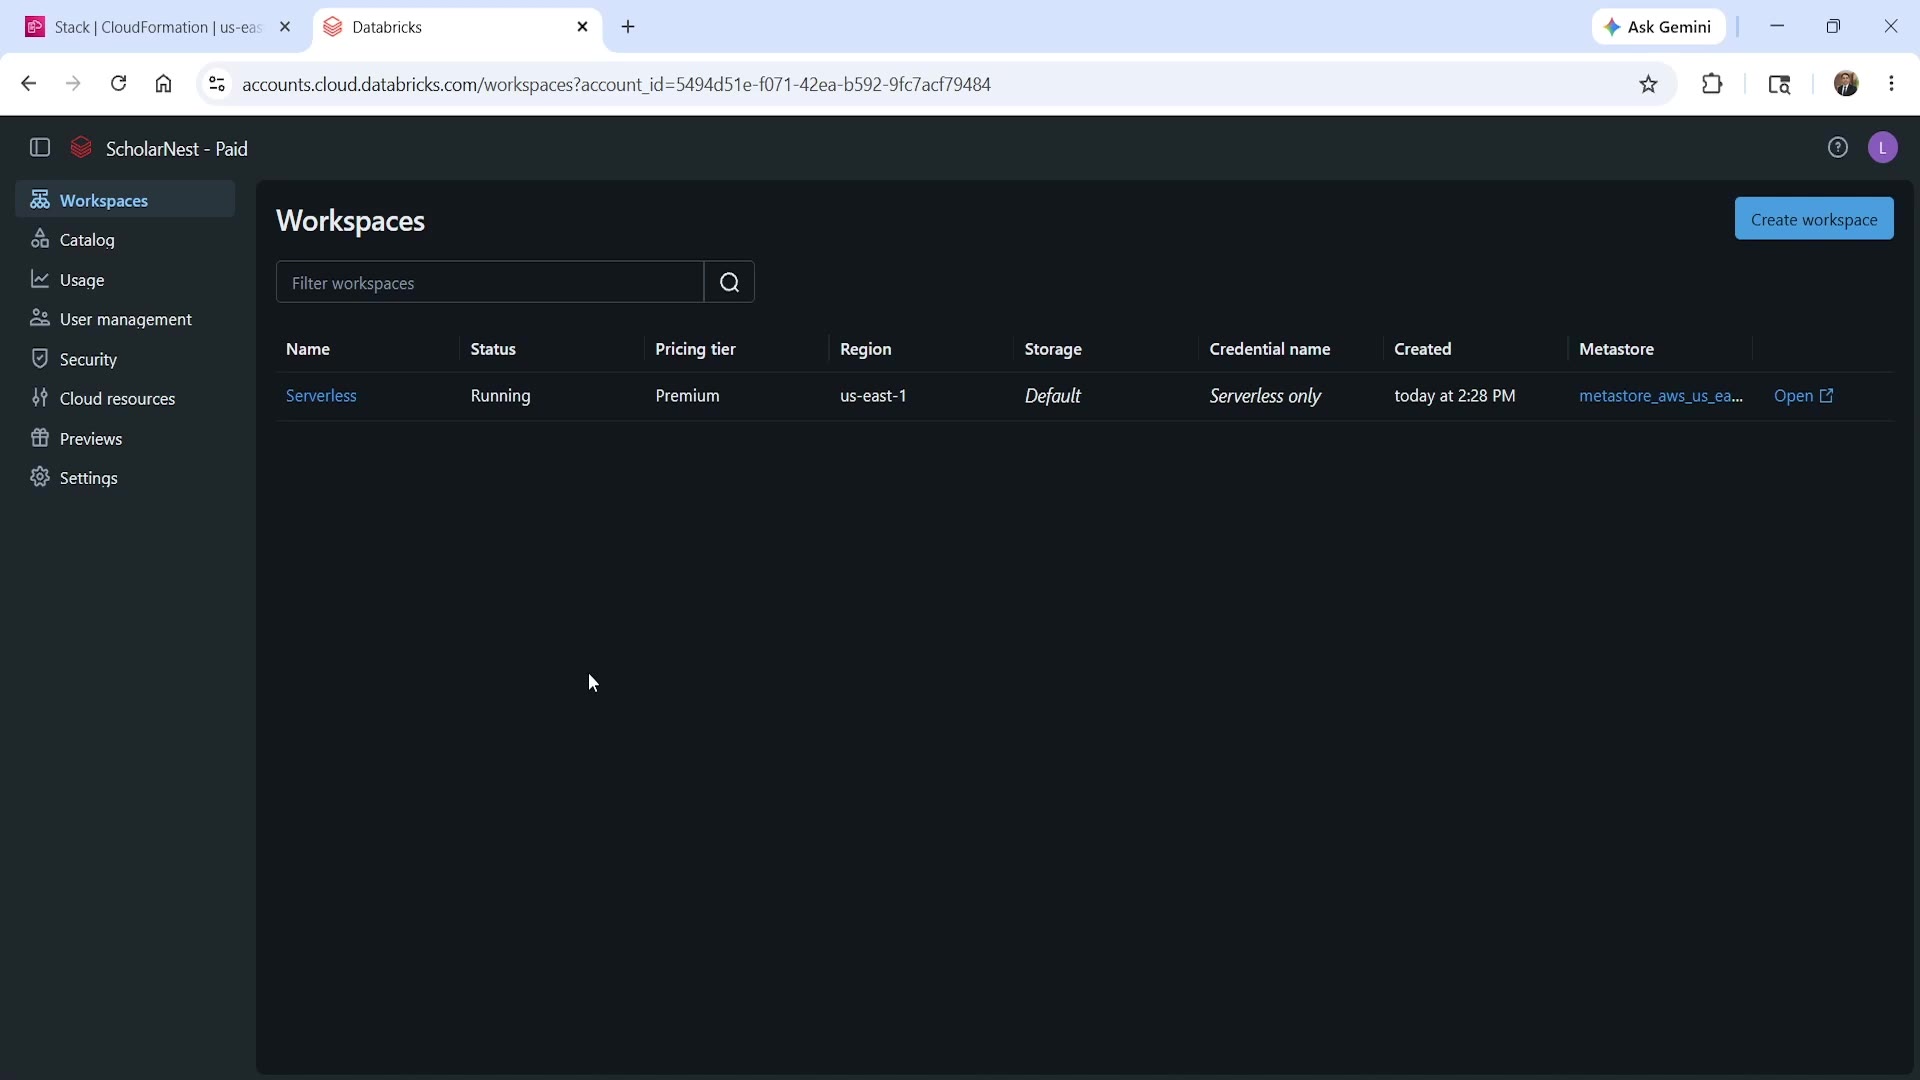Focus the Filter workspaces input field
Viewport: 1920px width, 1080px height.
click(490, 283)
